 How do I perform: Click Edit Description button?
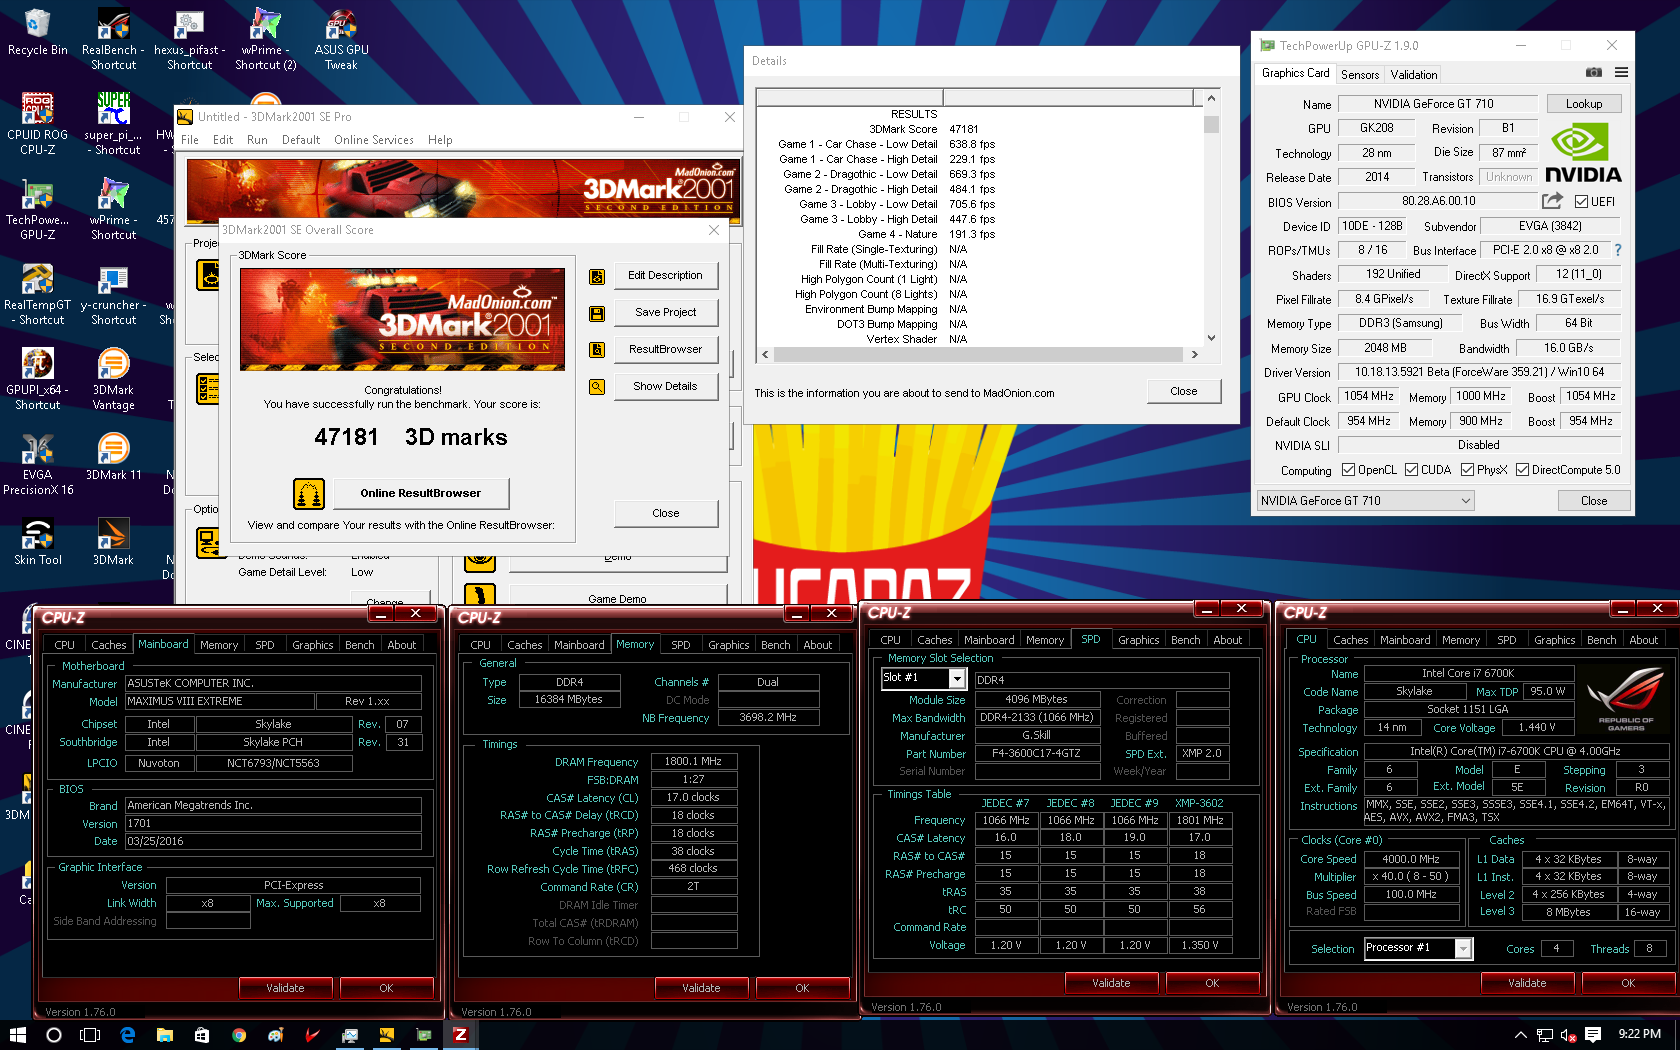click(x=666, y=275)
